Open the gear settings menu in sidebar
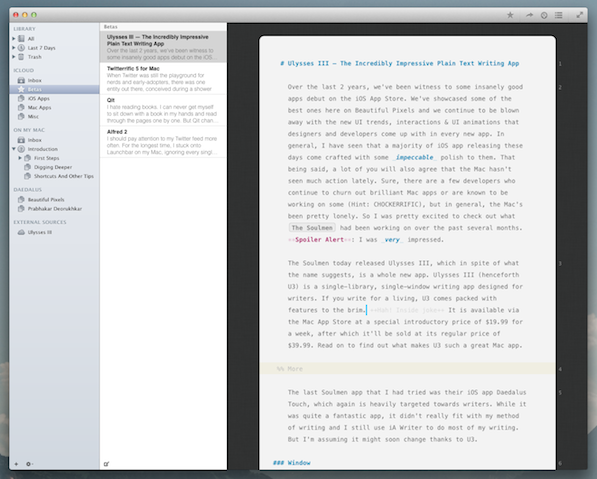The height and width of the screenshot is (479, 597). (x=29, y=464)
